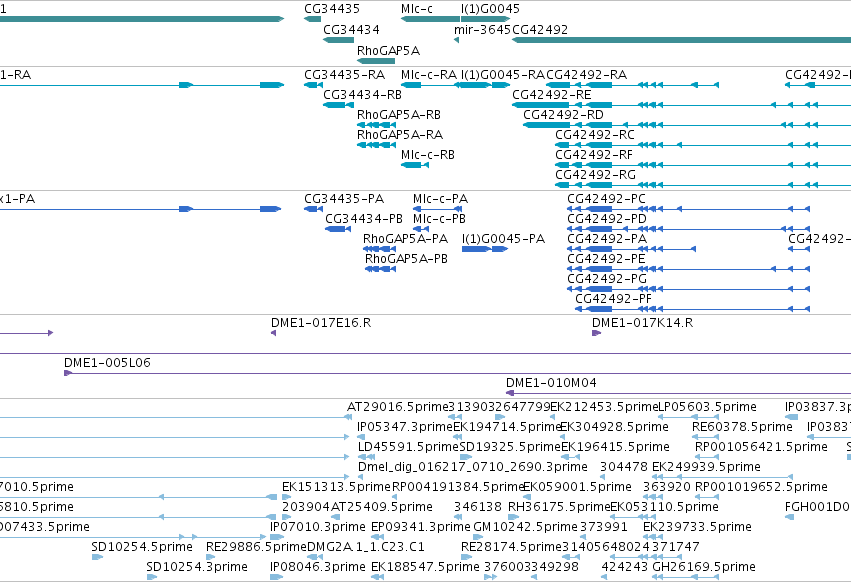Click the CG34434-RB transcript label

[x=363, y=95]
